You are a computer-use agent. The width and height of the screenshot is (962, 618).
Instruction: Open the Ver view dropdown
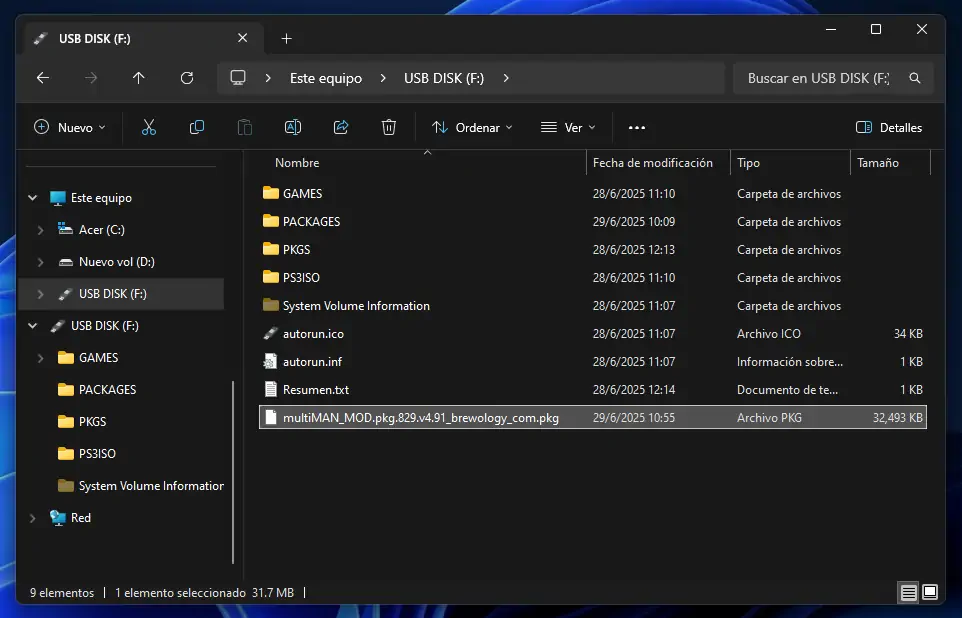pos(568,127)
